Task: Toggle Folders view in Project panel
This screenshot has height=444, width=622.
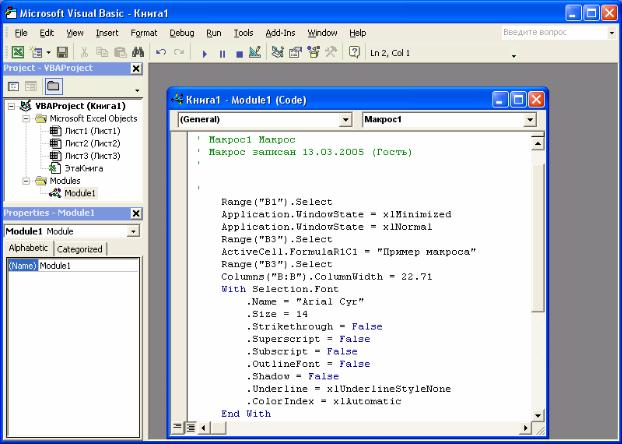Action: [54, 86]
